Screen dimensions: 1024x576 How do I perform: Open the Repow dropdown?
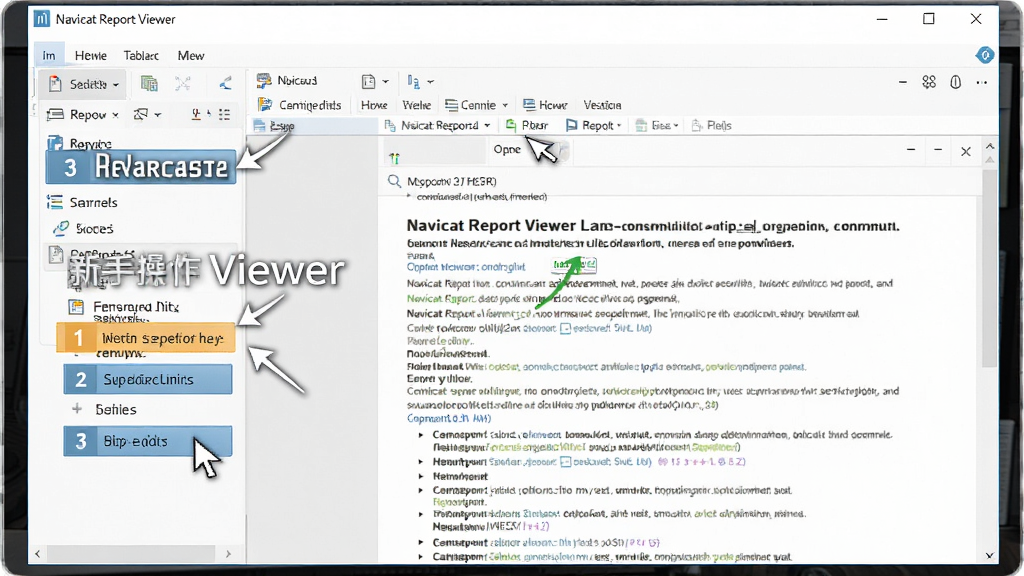83,115
